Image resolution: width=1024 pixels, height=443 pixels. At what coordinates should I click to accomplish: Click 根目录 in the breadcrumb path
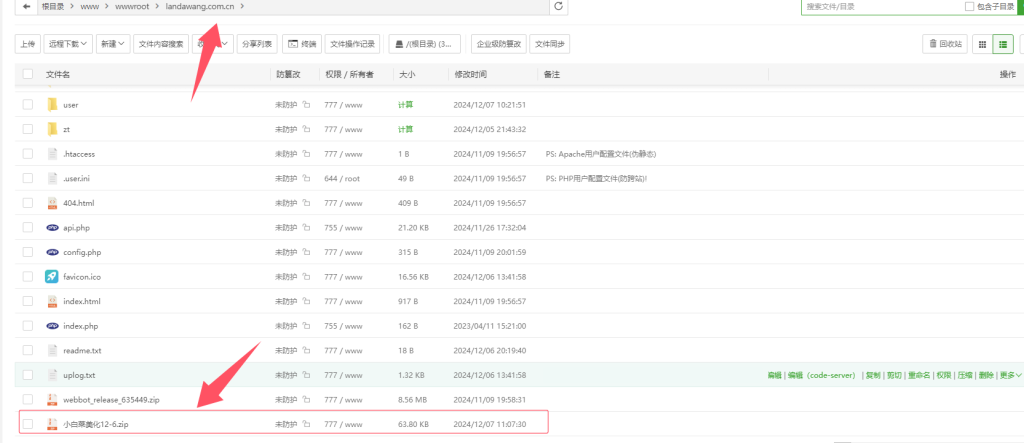click(x=52, y=7)
